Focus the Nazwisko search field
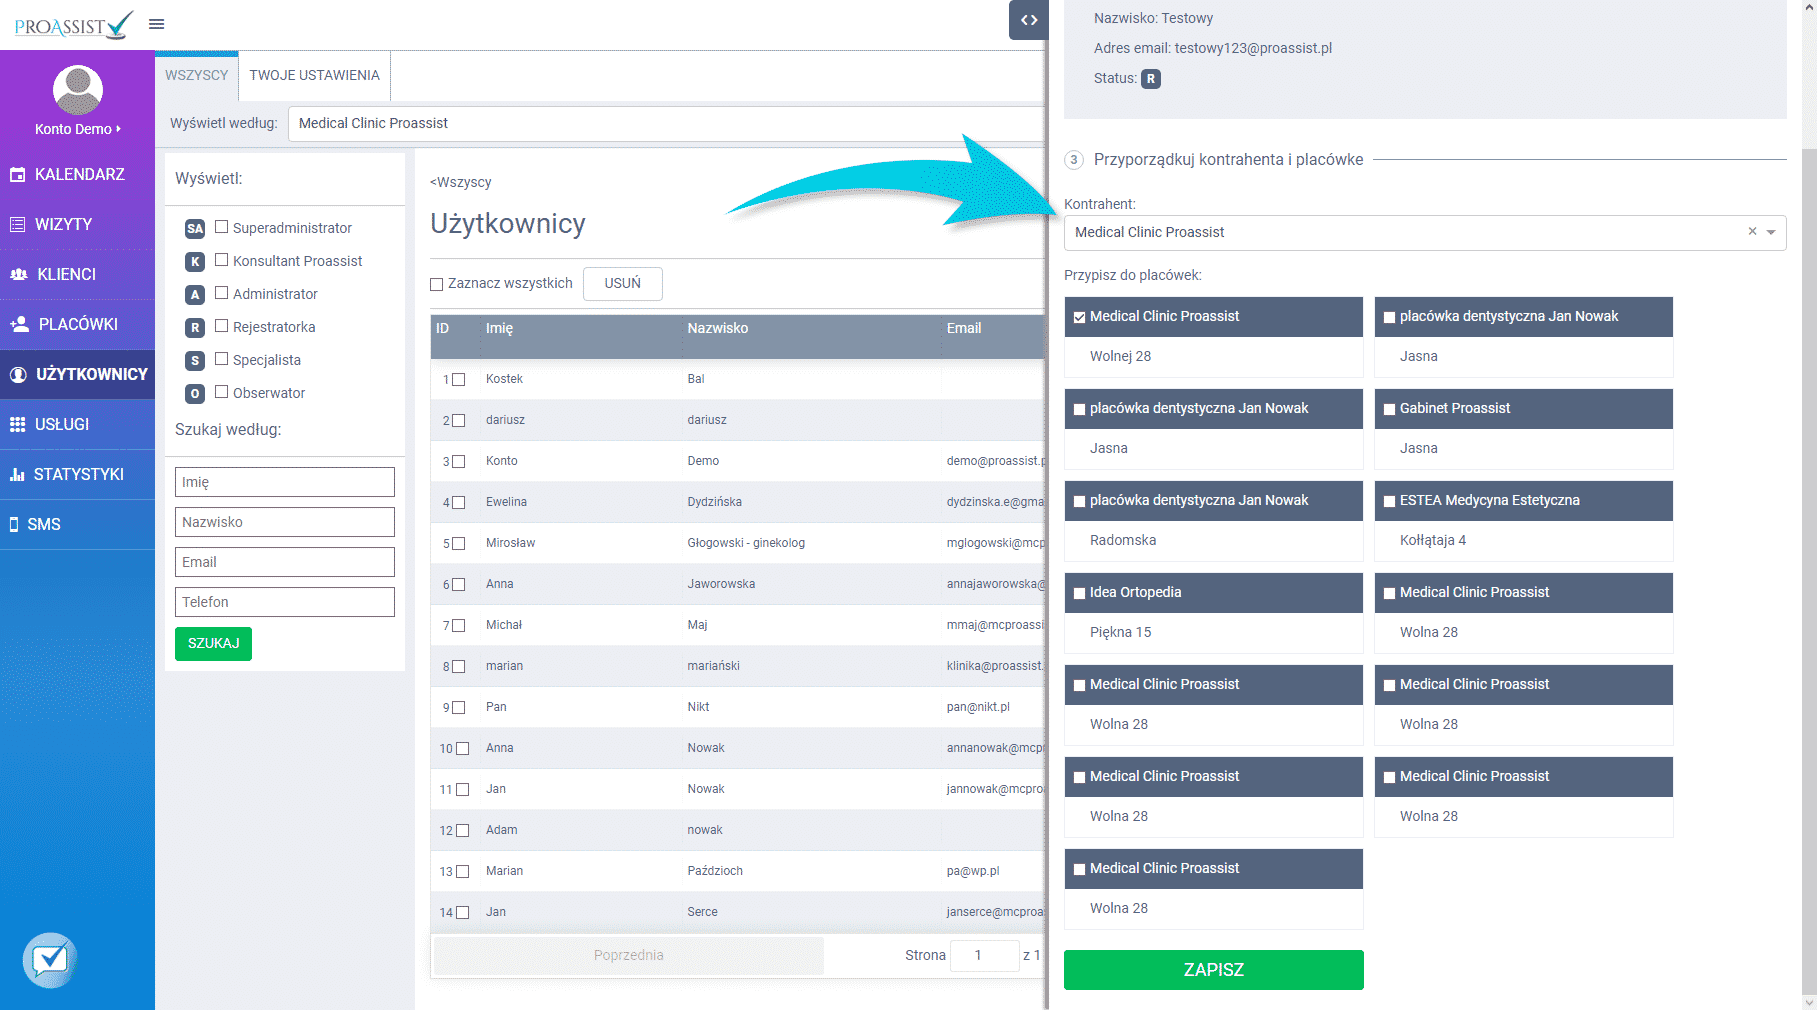The height and width of the screenshot is (1010, 1817). click(x=285, y=522)
